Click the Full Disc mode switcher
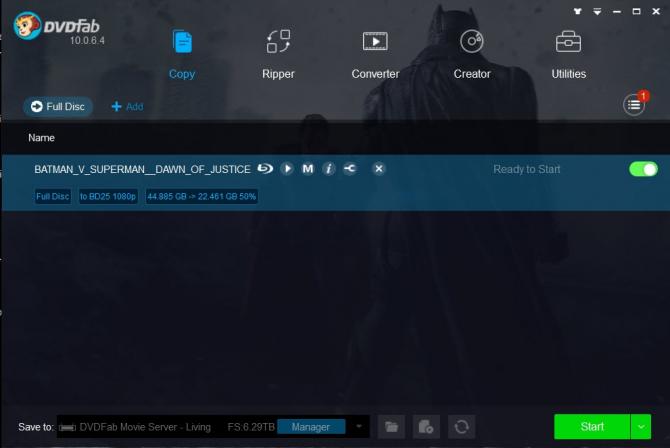Viewport: 670px width, 448px height. (x=58, y=106)
